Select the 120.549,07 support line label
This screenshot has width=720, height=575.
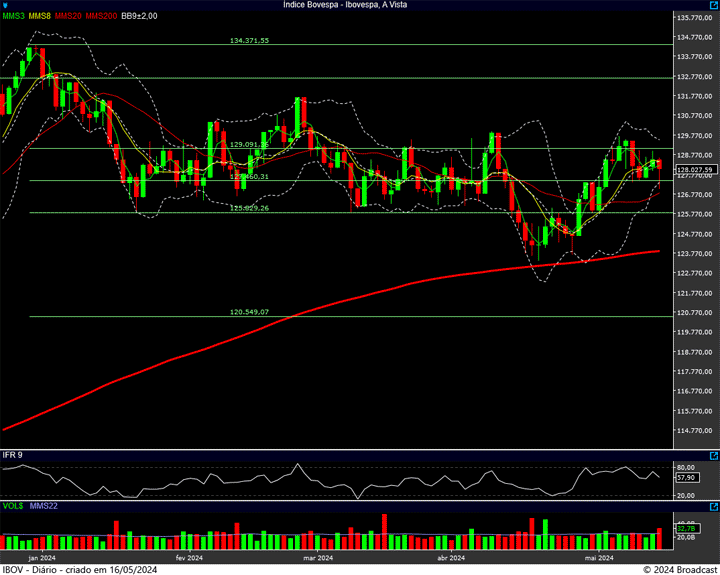249,312
